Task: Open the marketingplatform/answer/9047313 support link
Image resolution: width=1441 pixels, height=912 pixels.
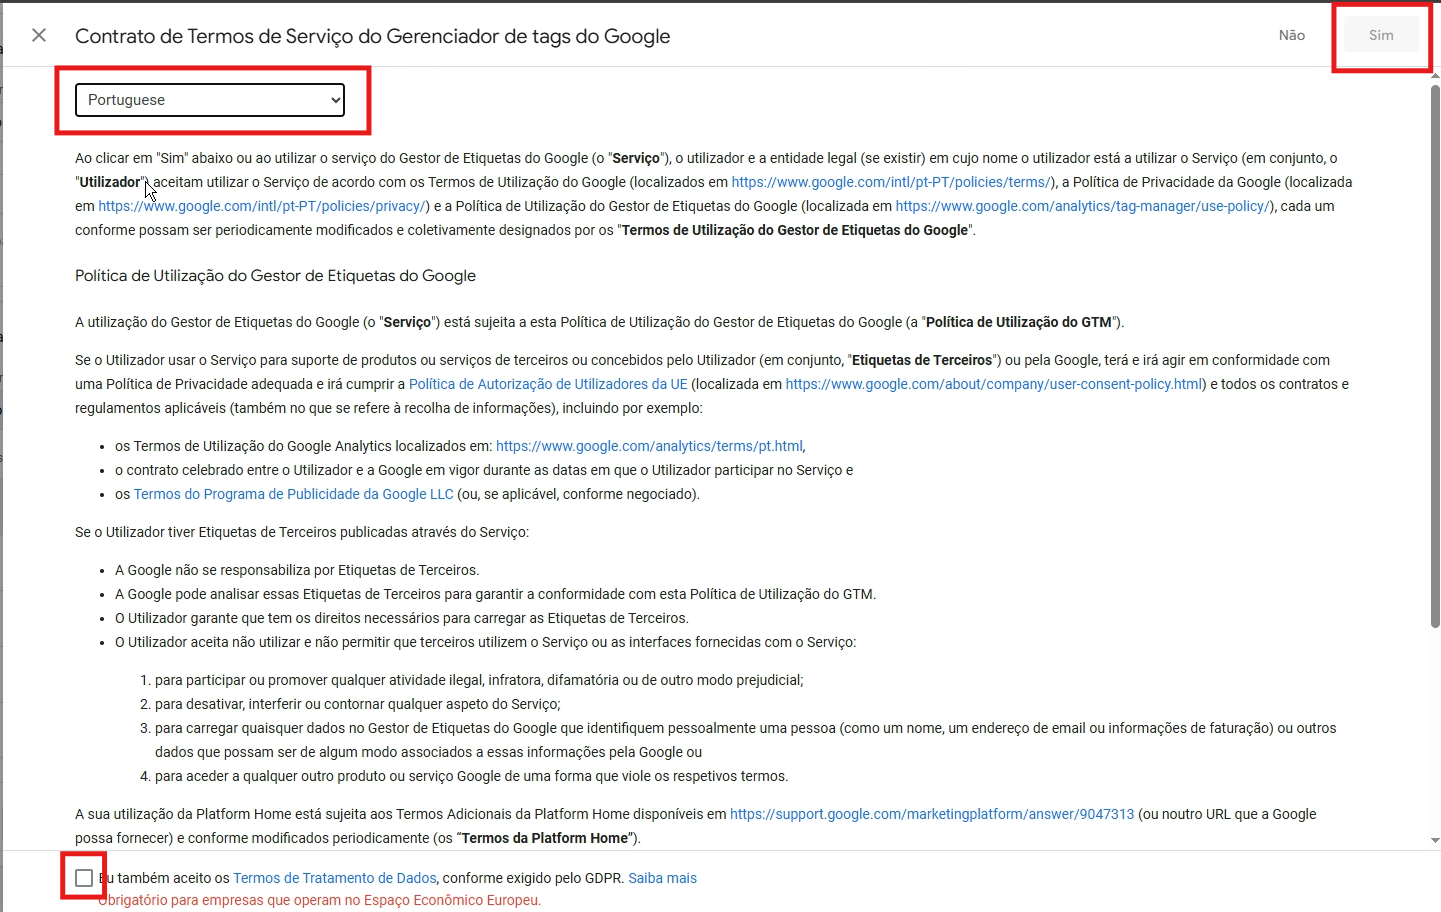Action: (x=932, y=814)
